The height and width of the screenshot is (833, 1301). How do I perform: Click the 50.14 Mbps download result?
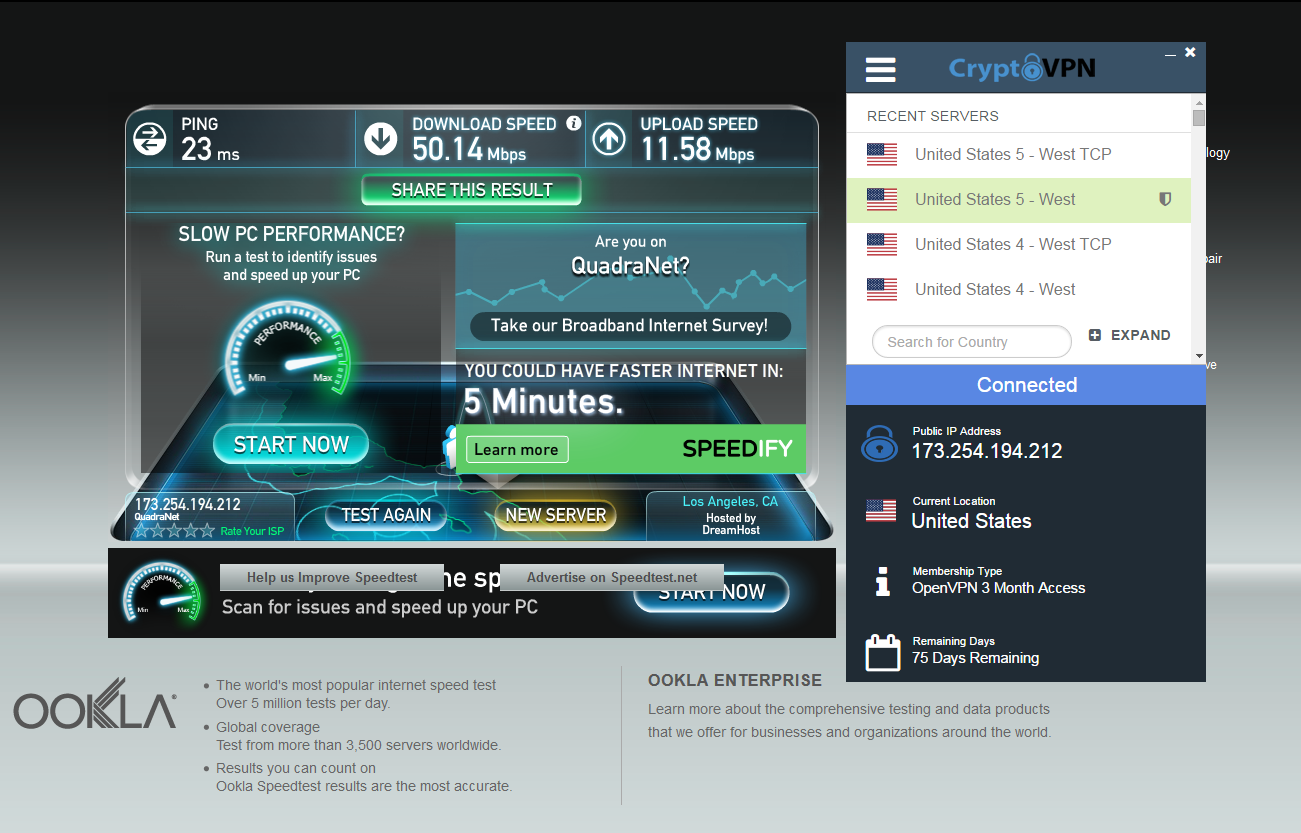tap(469, 151)
